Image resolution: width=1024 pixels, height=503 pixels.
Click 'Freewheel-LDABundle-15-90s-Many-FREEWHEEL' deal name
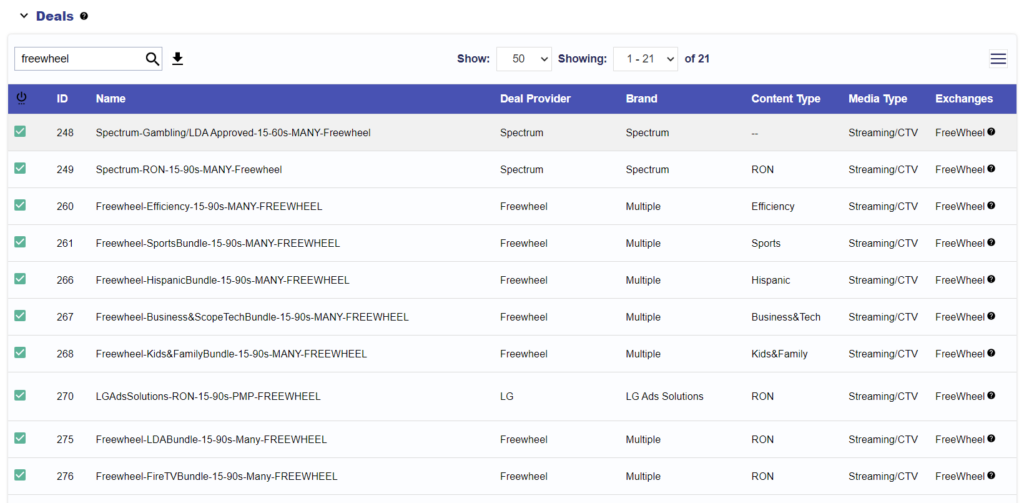pos(211,440)
